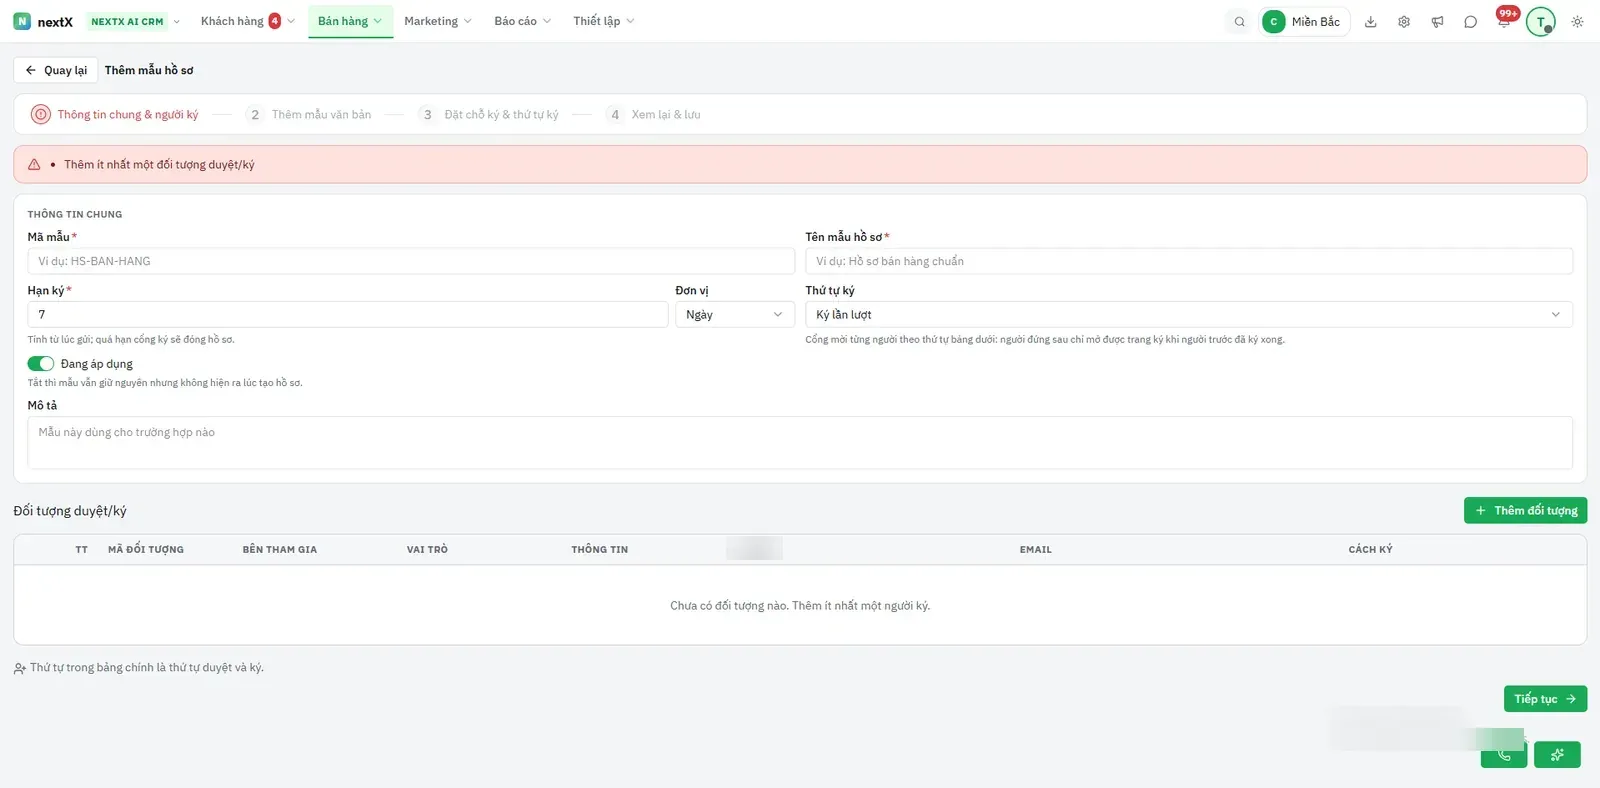Open the Bán hàng menu
The image size is (1600, 788).
[x=350, y=21]
